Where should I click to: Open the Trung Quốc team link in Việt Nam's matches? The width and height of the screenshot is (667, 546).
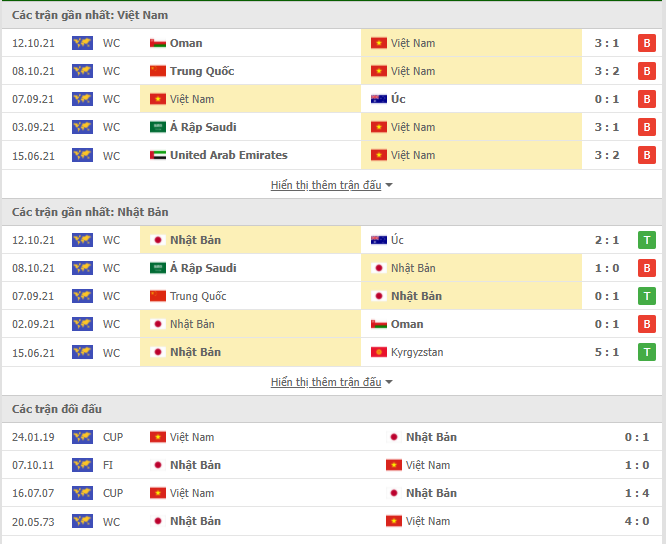202,71
